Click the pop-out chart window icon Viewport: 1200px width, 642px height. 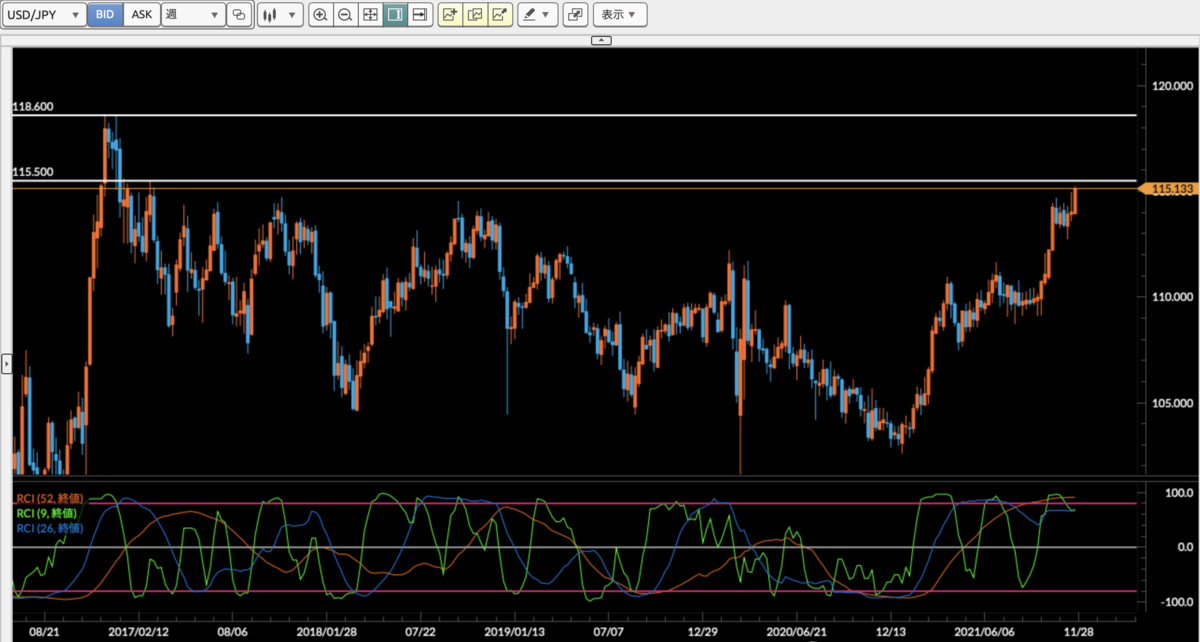575,15
